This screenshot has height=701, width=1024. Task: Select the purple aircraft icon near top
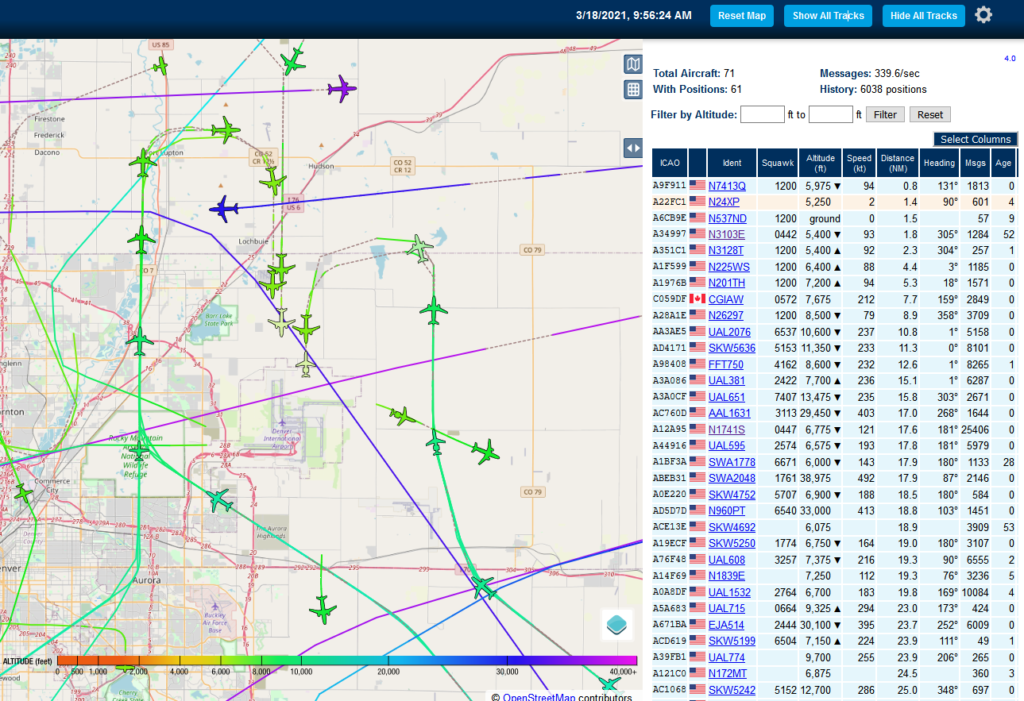click(342, 89)
